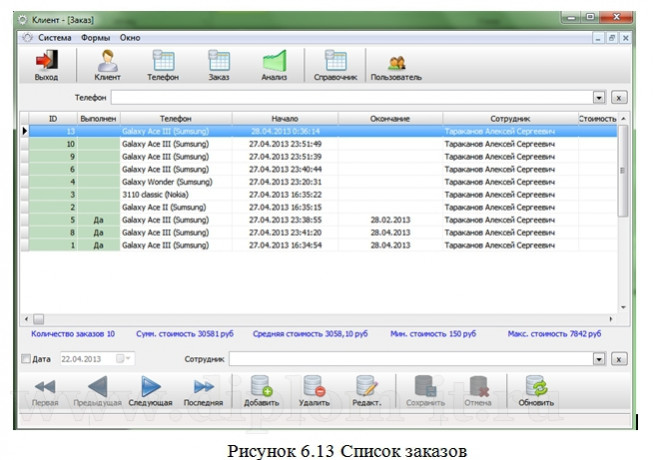Clear Телефон filter with x button
The height and width of the screenshot is (460, 654).
(x=619, y=98)
